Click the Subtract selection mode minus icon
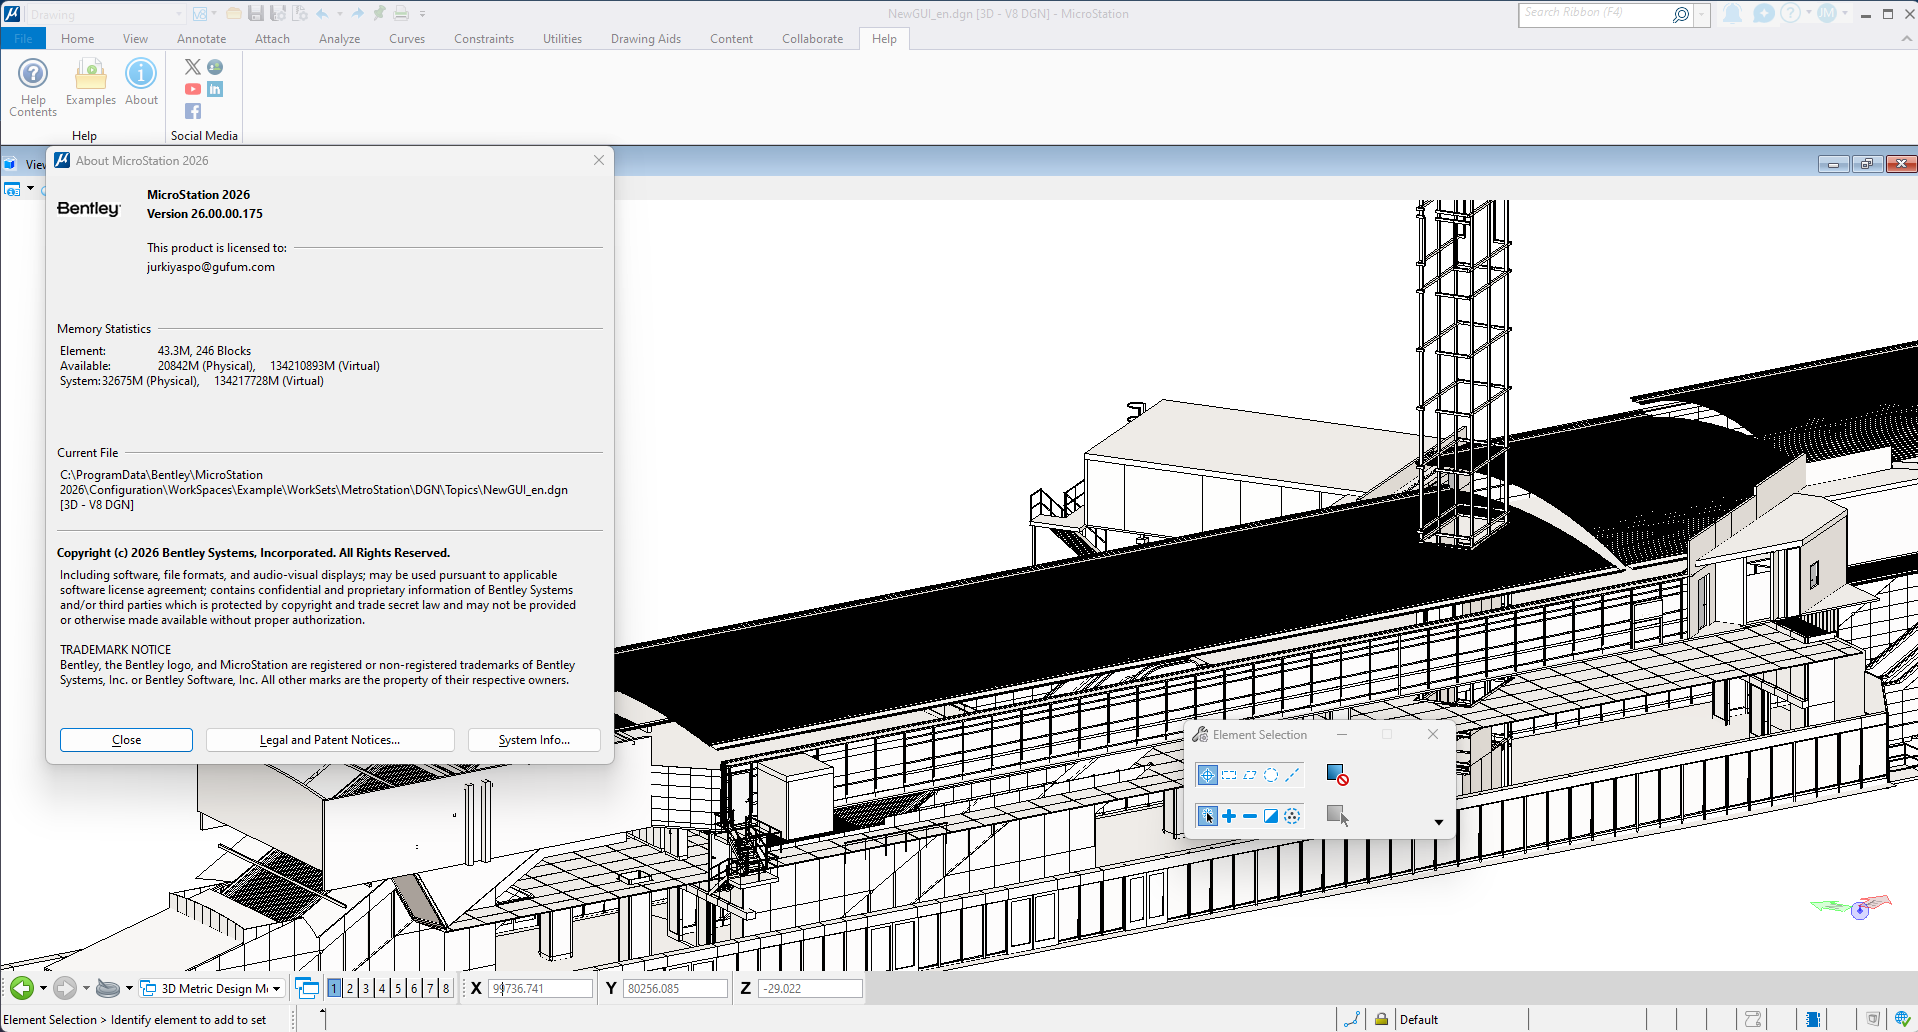 pos(1250,816)
